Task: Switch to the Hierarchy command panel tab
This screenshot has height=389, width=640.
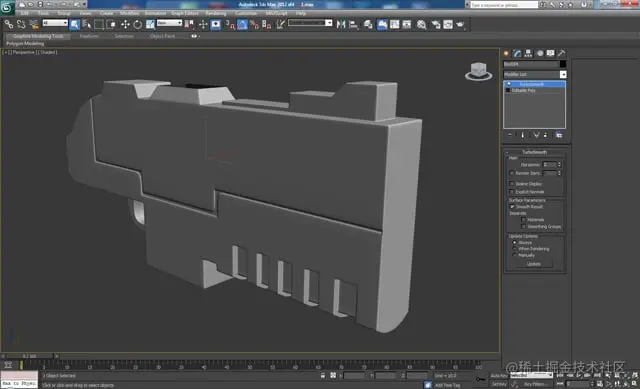Action: pos(528,53)
